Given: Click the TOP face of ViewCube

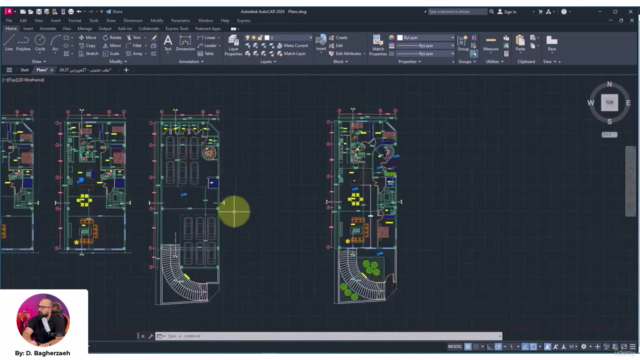Looking at the screenshot, I should 609,103.
